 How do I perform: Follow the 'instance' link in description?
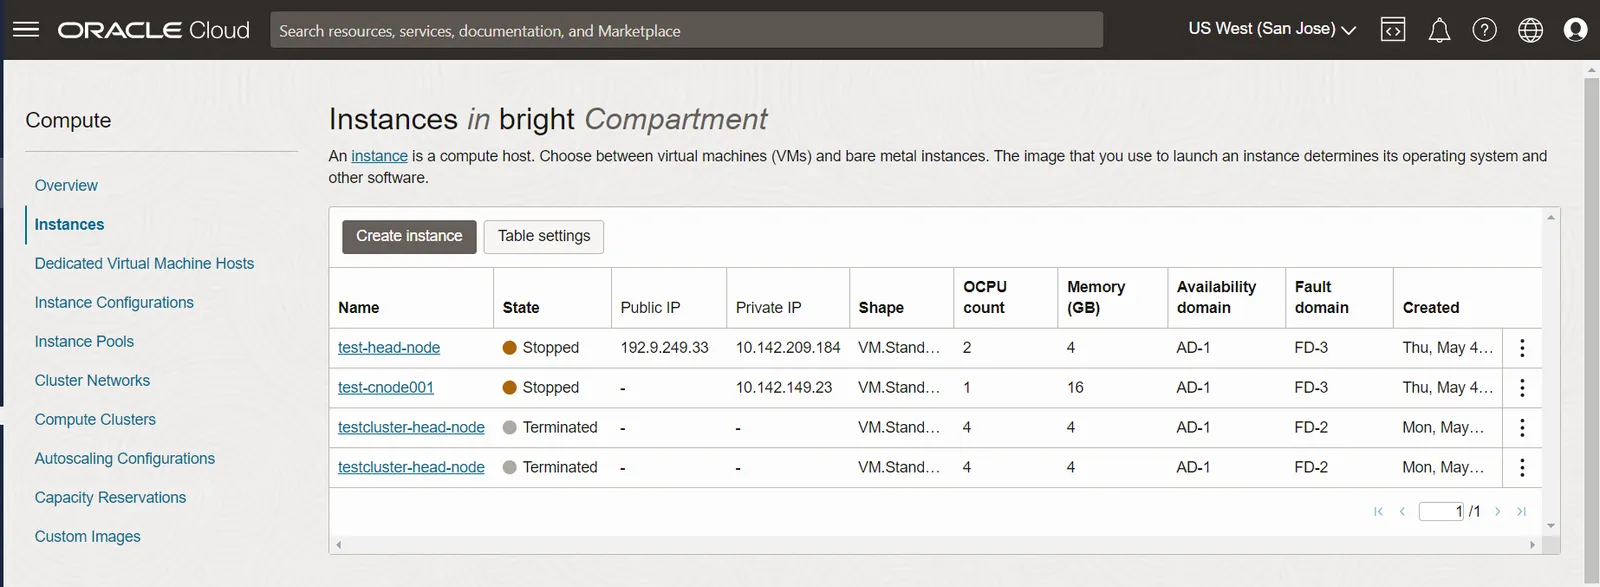[379, 156]
